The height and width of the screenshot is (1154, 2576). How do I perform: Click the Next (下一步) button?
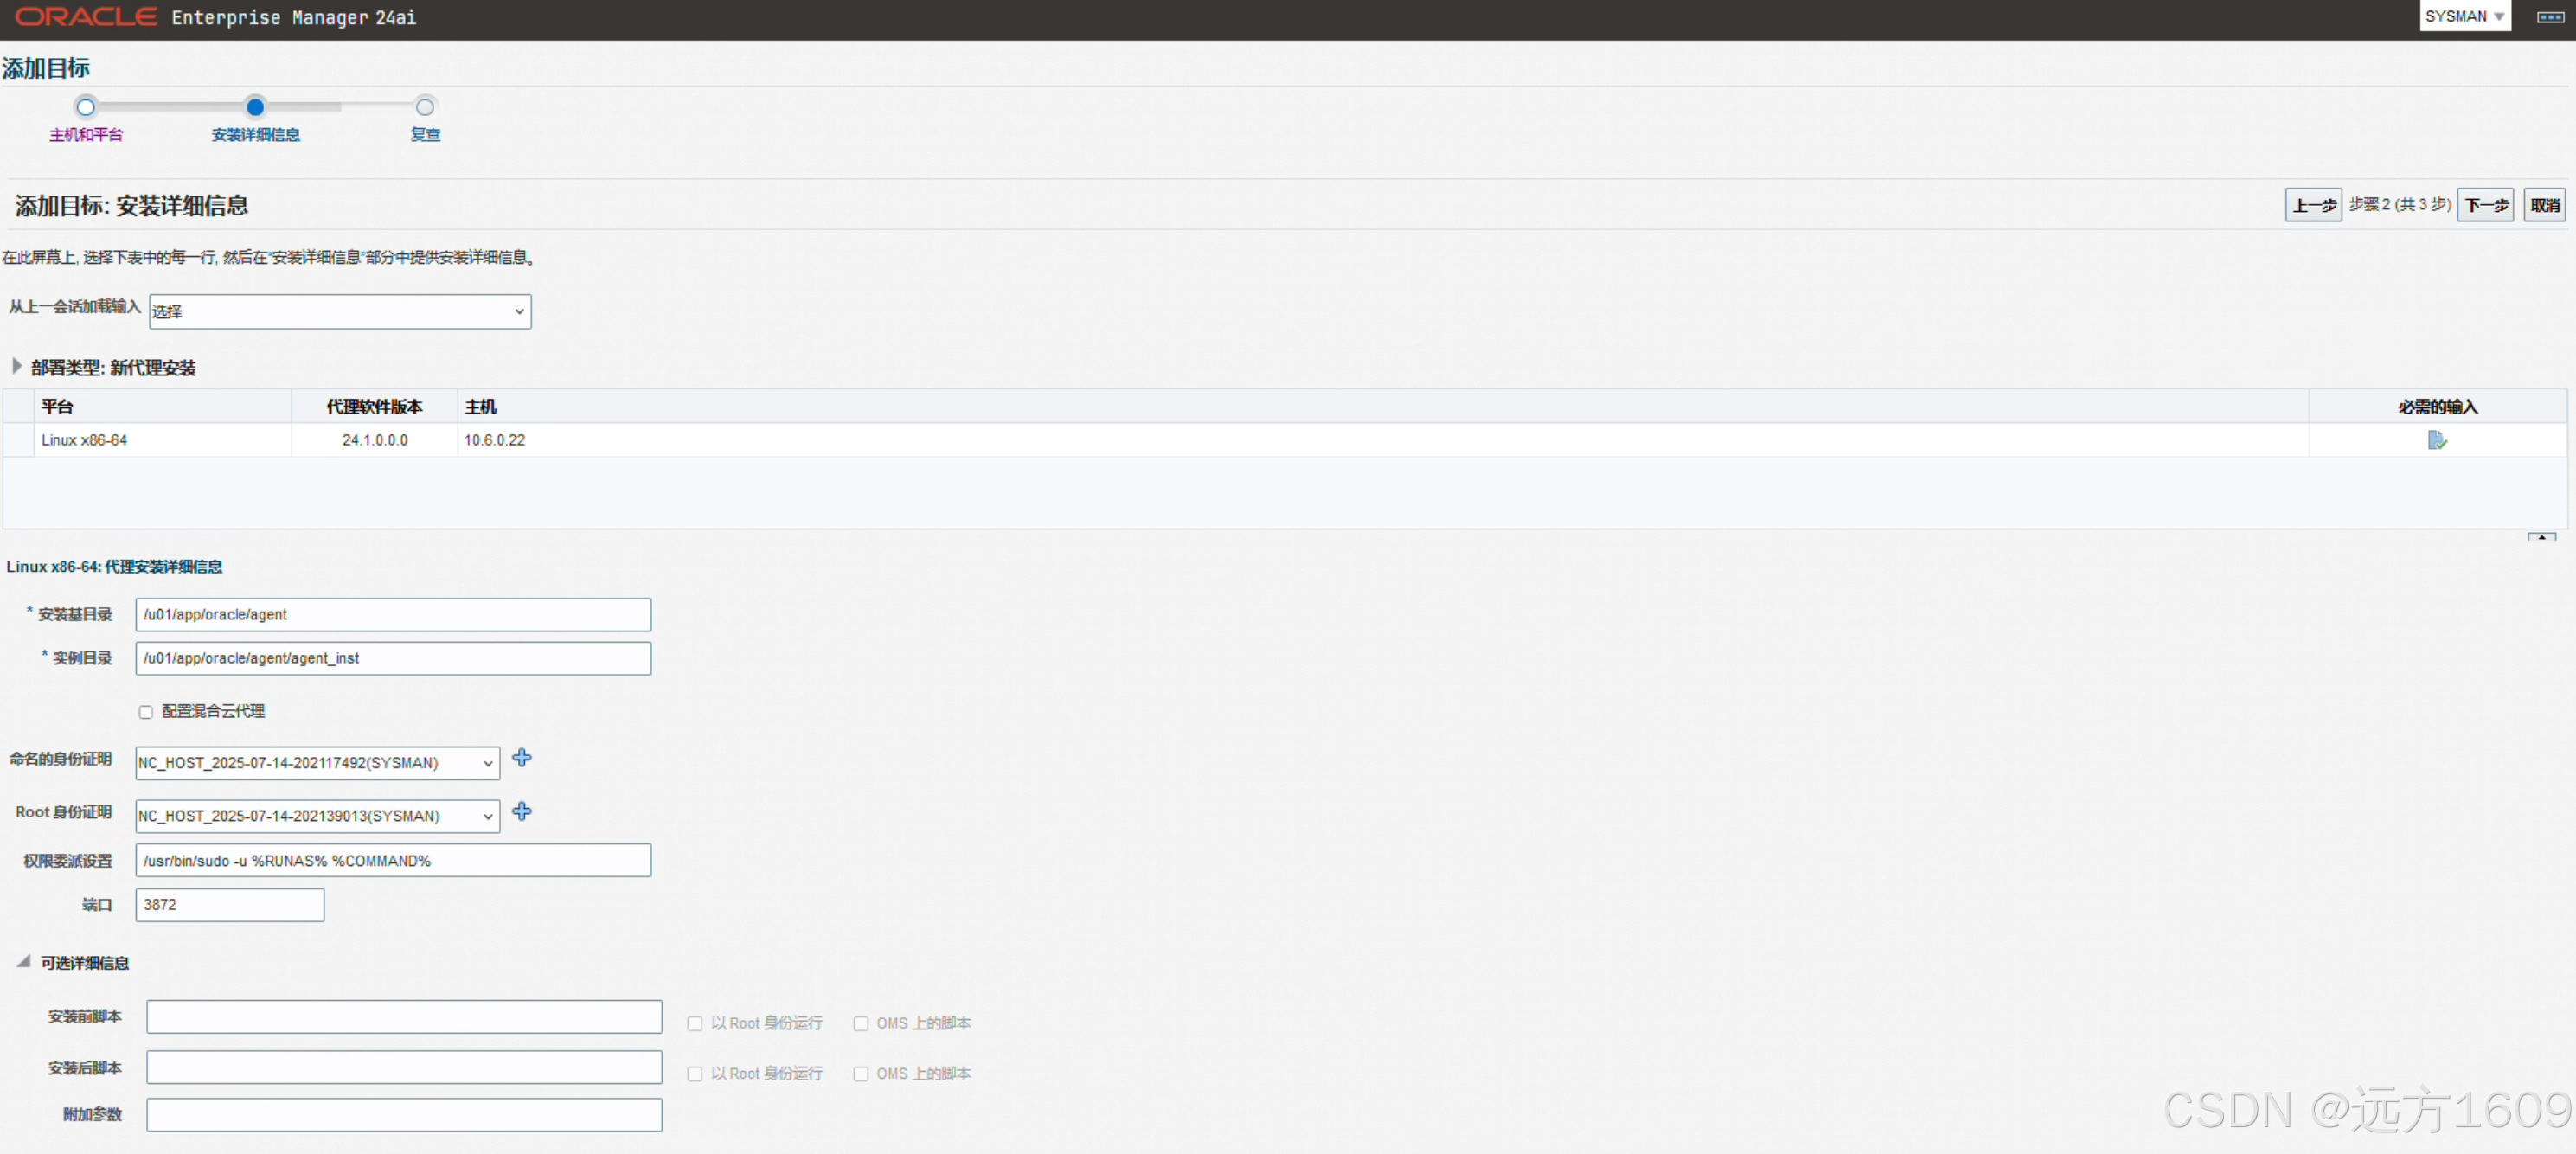click(x=2485, y=205)
